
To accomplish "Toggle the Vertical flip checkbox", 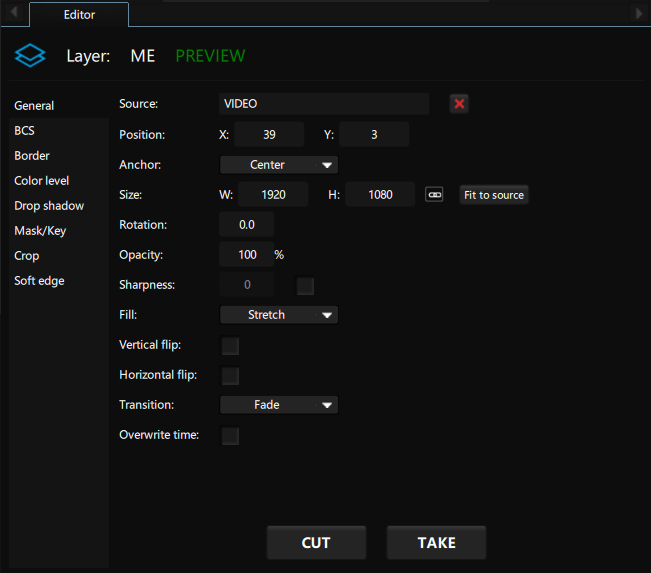I will tap(230, 345).
